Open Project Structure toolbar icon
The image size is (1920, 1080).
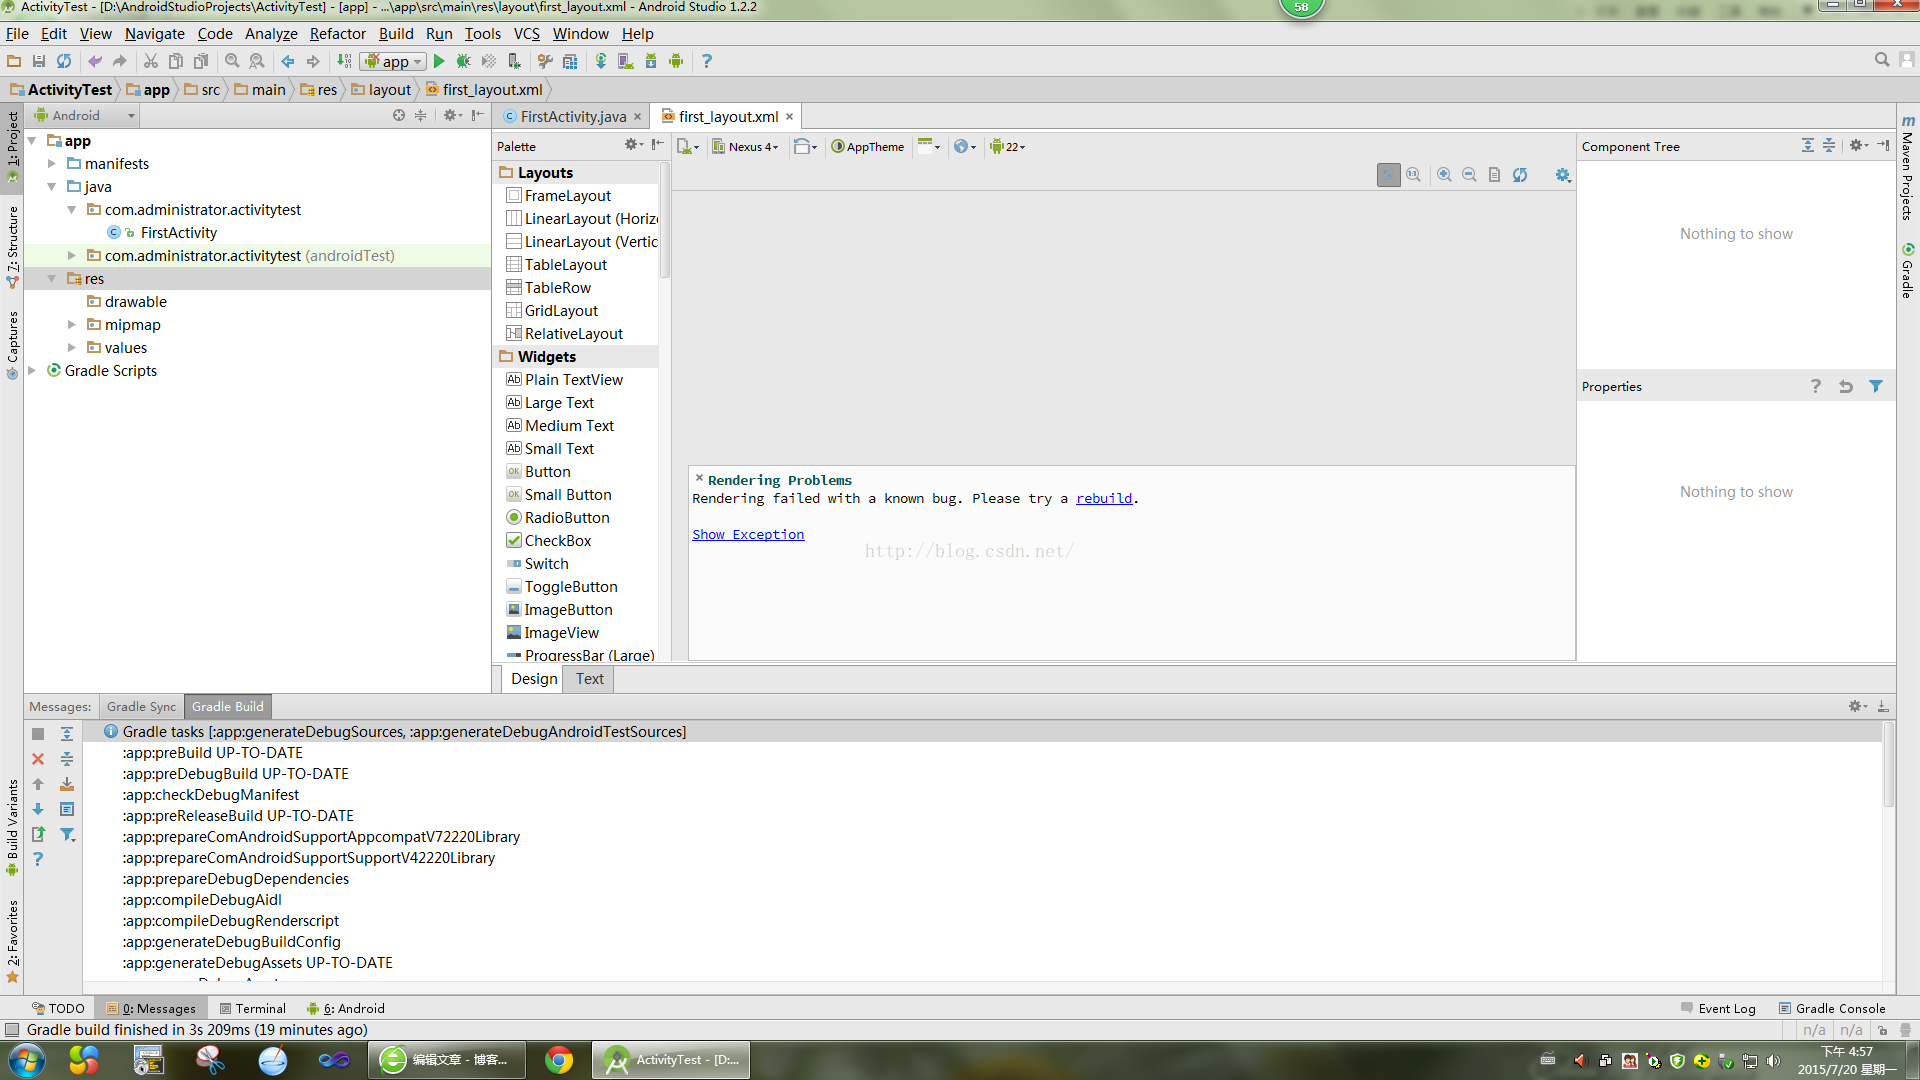[x=570, y=62]
